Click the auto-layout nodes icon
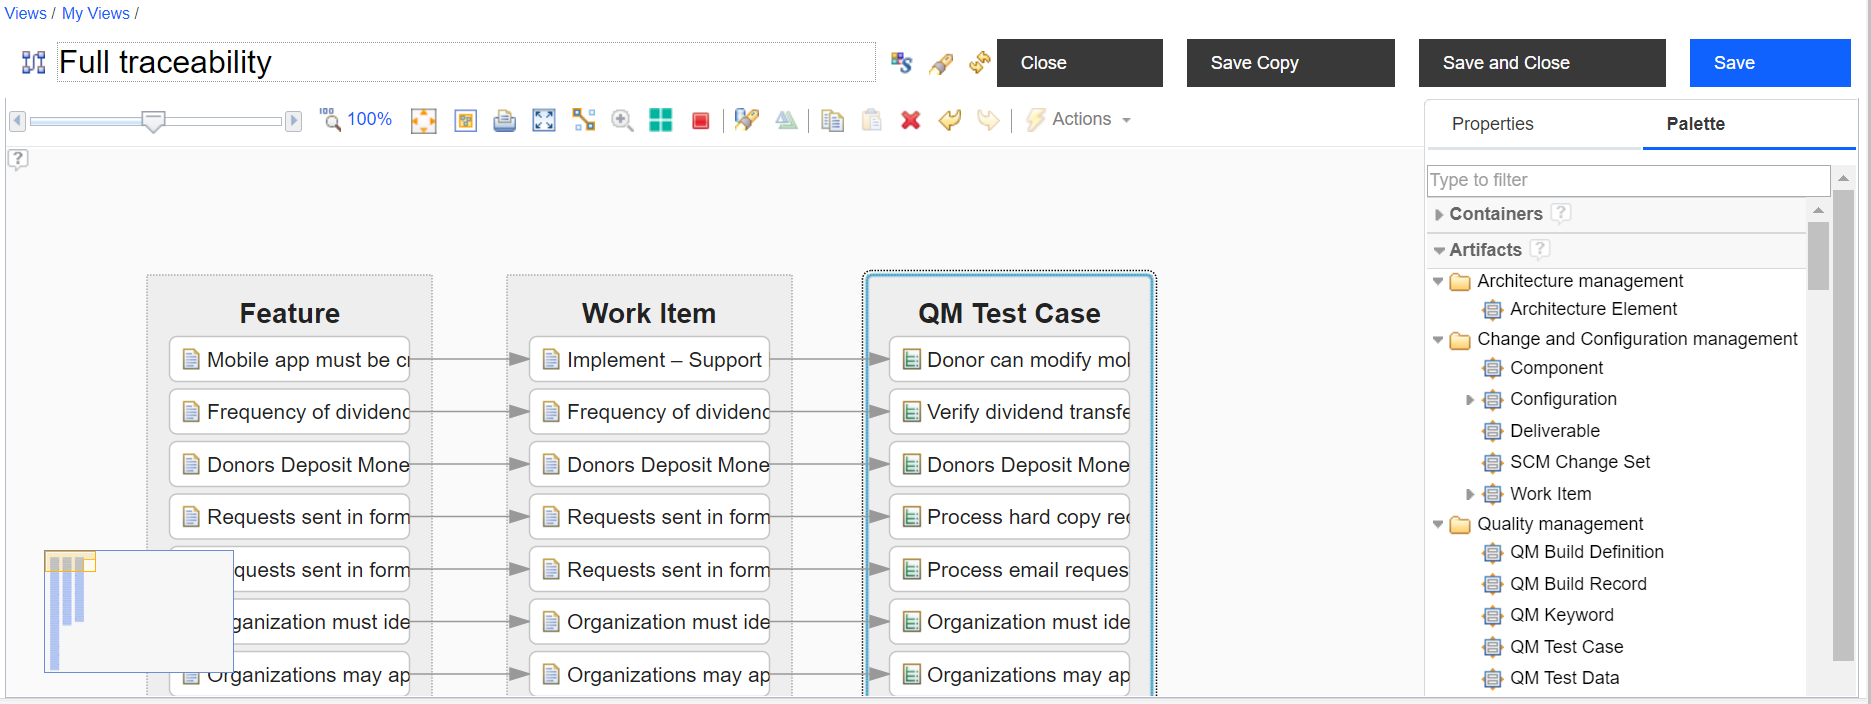This screenshot has height=704, width=1871. coord(584,121)
